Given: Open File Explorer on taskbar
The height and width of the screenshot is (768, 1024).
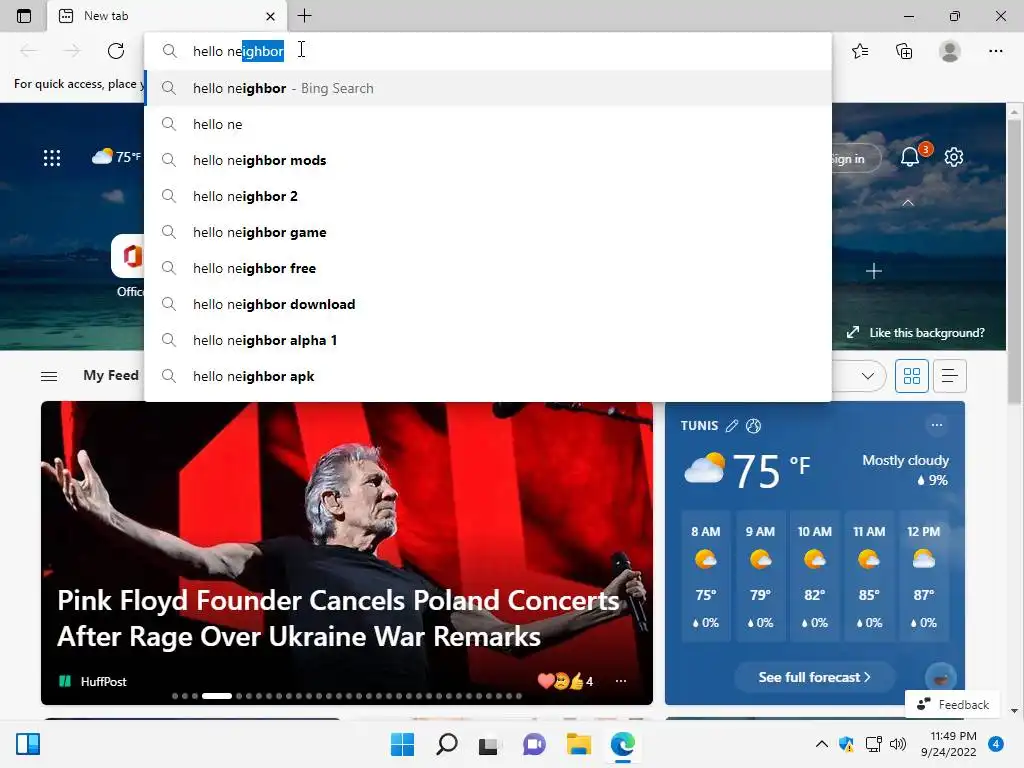Looking at the screenshot, I should click(579, 744).
